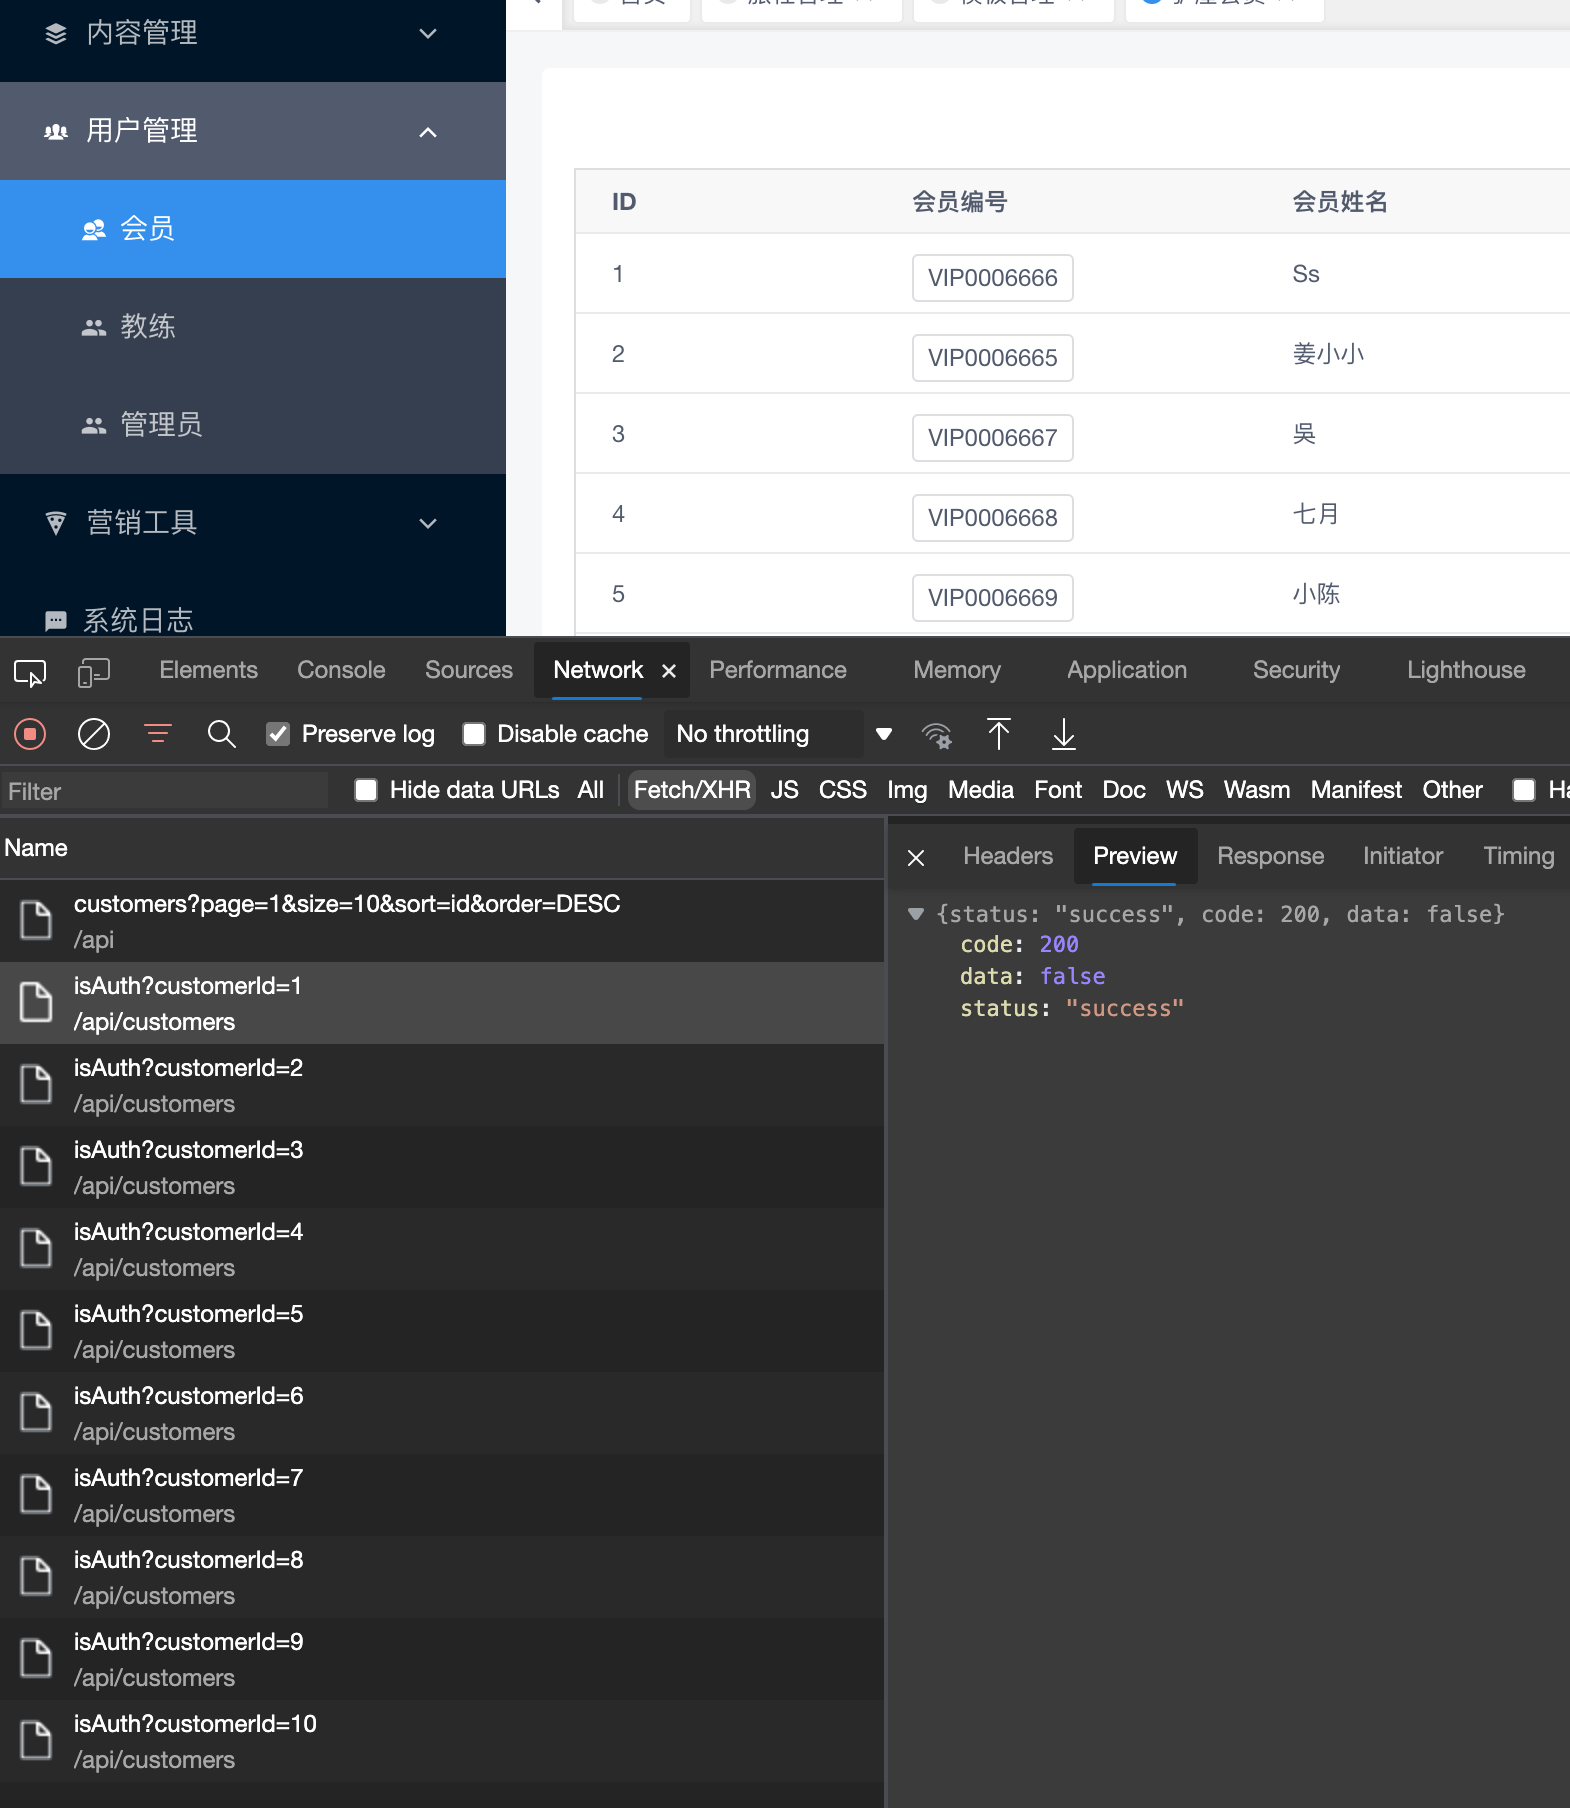Open the Initiator tab of the request
Image resolution: width=1570 pixels, height=1808 pixels.
click(x=1403, y=857)
